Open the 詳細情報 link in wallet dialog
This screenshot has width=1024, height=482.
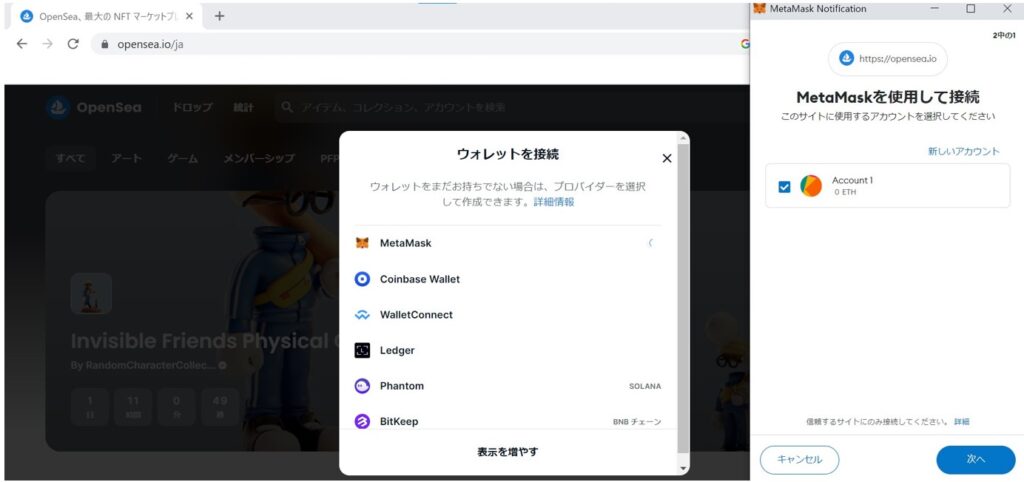(554, 202)
